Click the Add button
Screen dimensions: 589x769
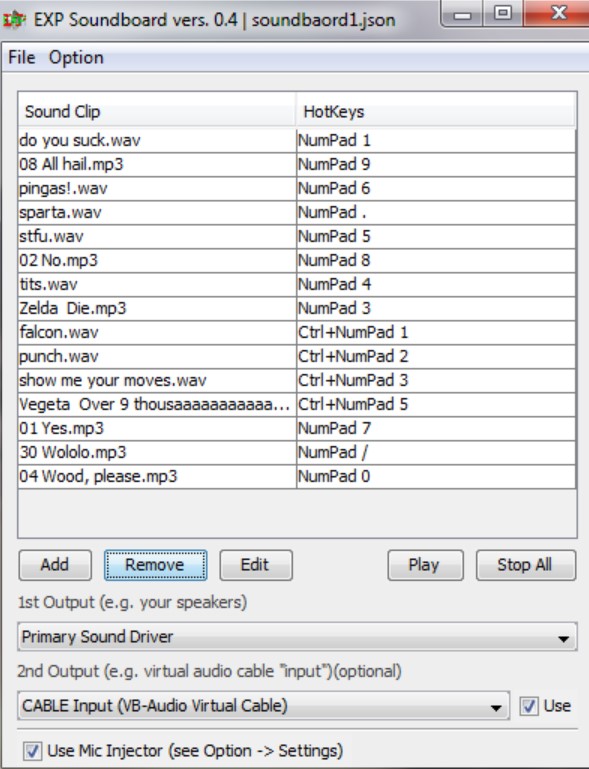(55, 565)
